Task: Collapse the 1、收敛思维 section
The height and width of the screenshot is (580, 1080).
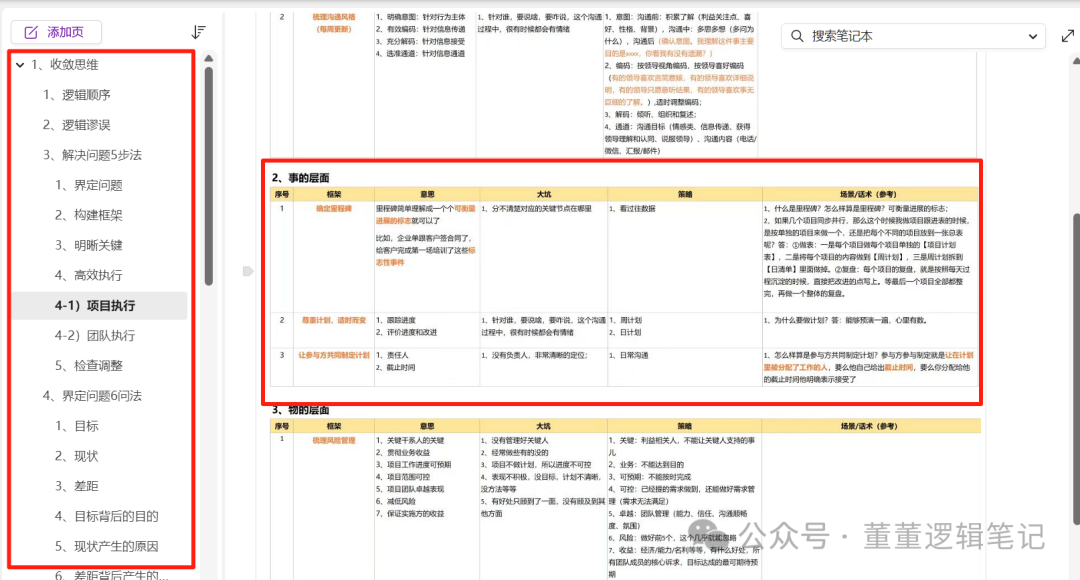Action: (20, 65)
